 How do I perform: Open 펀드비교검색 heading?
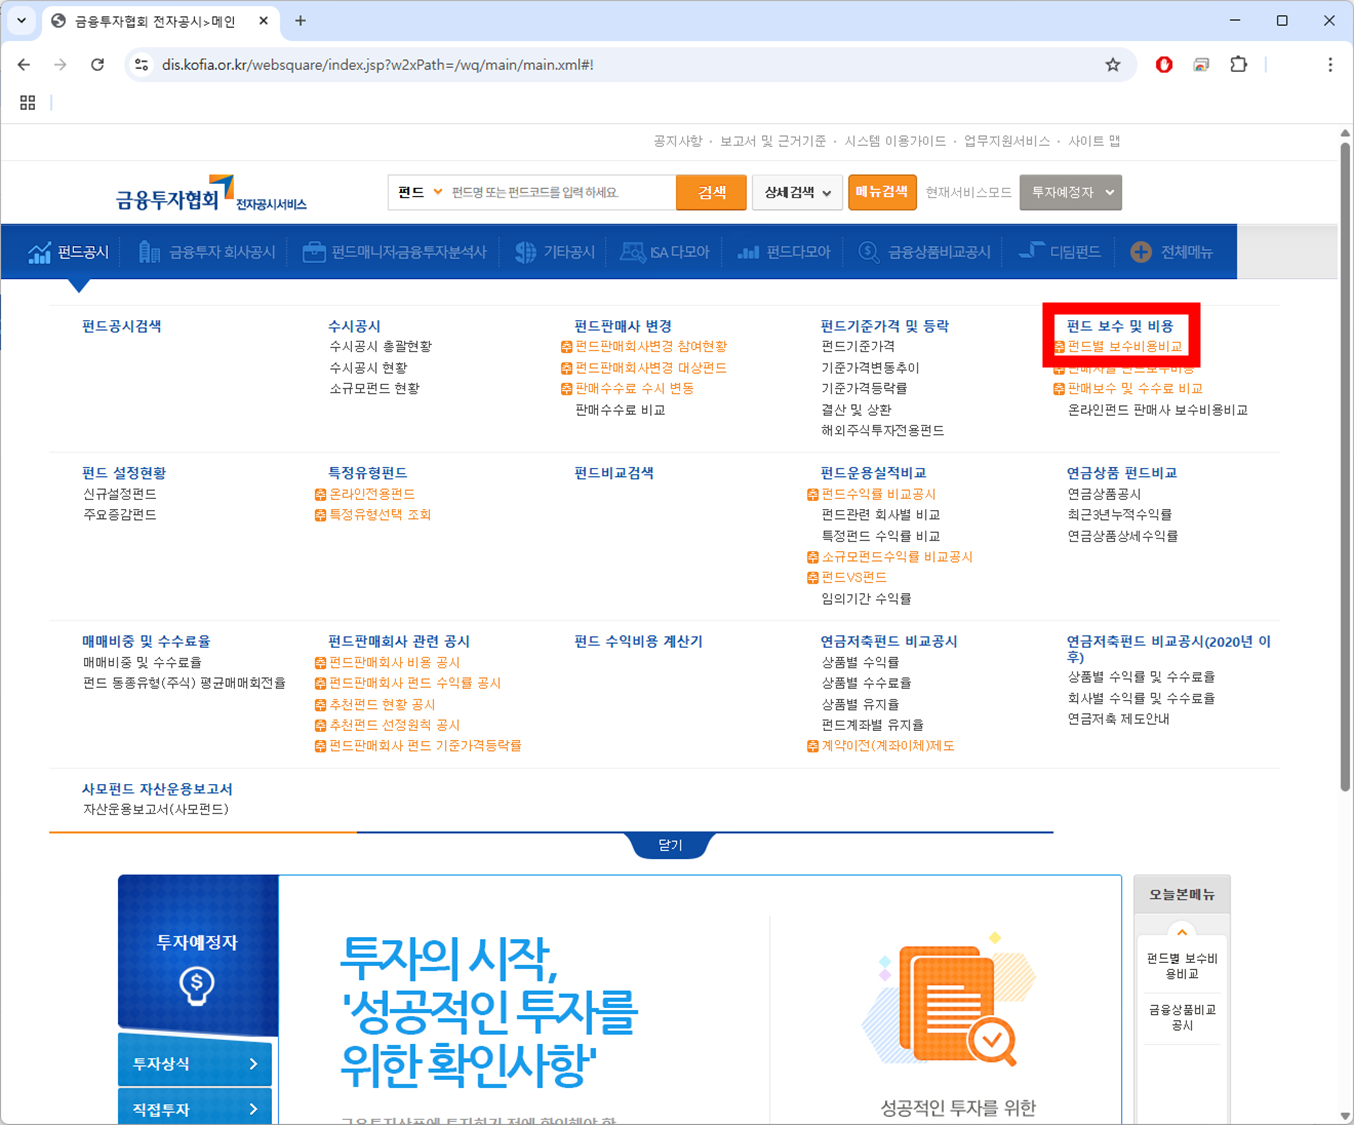[613, 473]
